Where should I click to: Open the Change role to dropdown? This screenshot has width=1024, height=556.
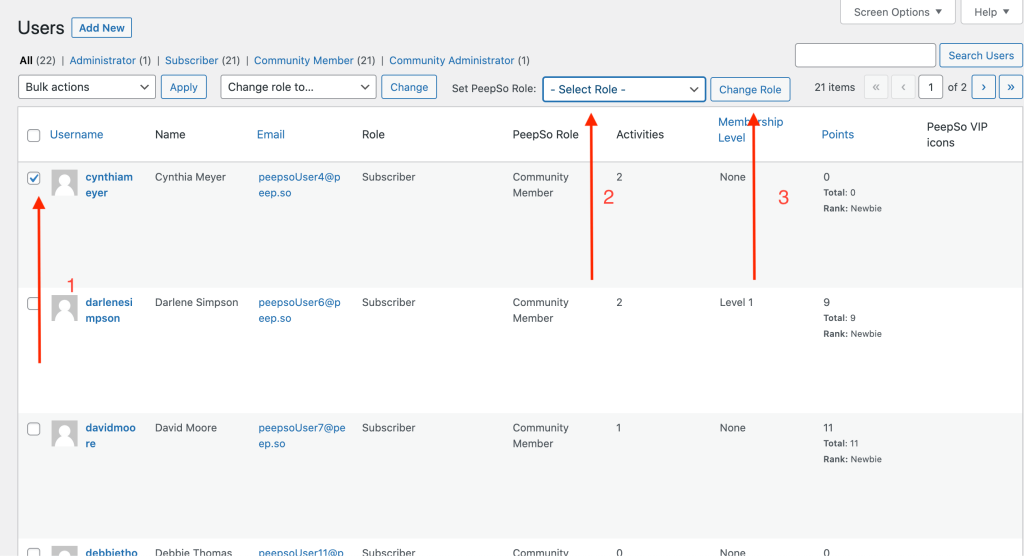(298, 87)
